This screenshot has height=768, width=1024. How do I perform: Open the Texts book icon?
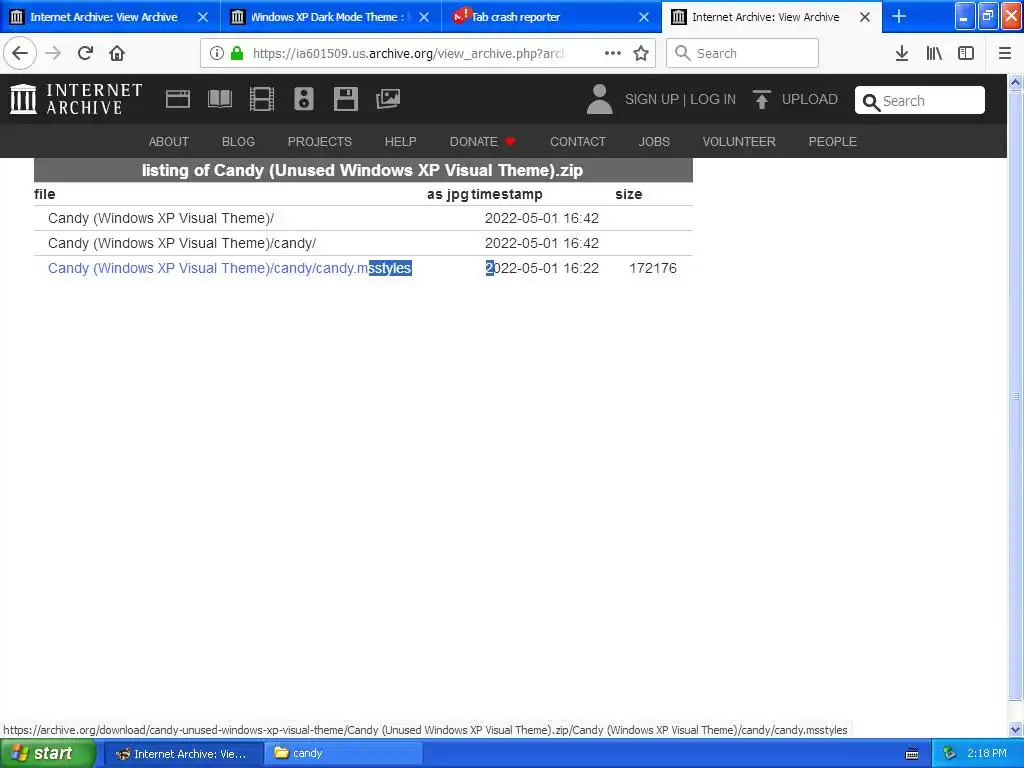tap(219, 99)
